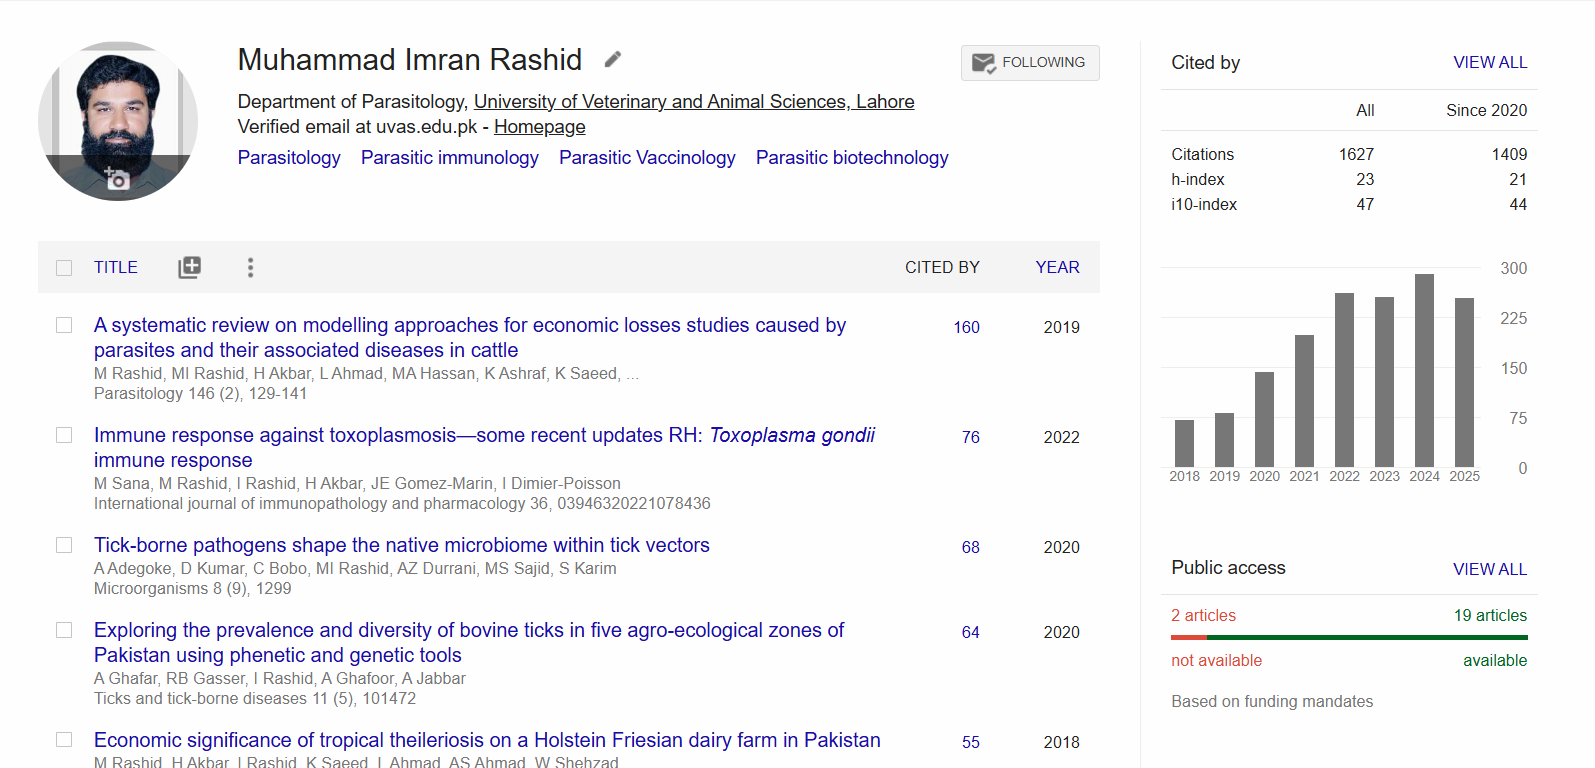Sort articles by Title column header
1595x768 pixels.
pos(116,267)
